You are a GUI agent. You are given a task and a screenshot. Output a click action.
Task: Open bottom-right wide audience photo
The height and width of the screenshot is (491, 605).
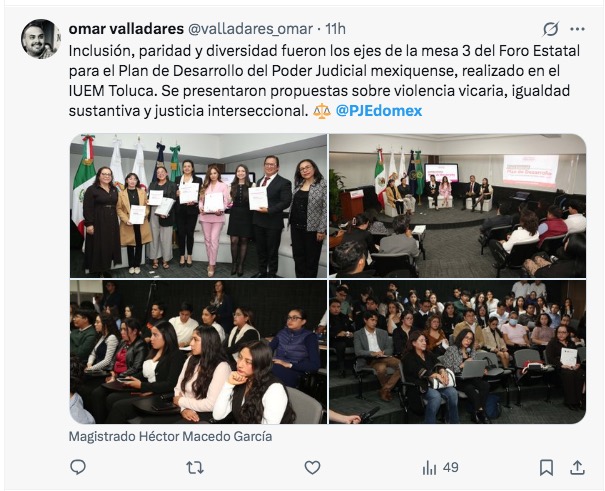click(x=458, y=352)
